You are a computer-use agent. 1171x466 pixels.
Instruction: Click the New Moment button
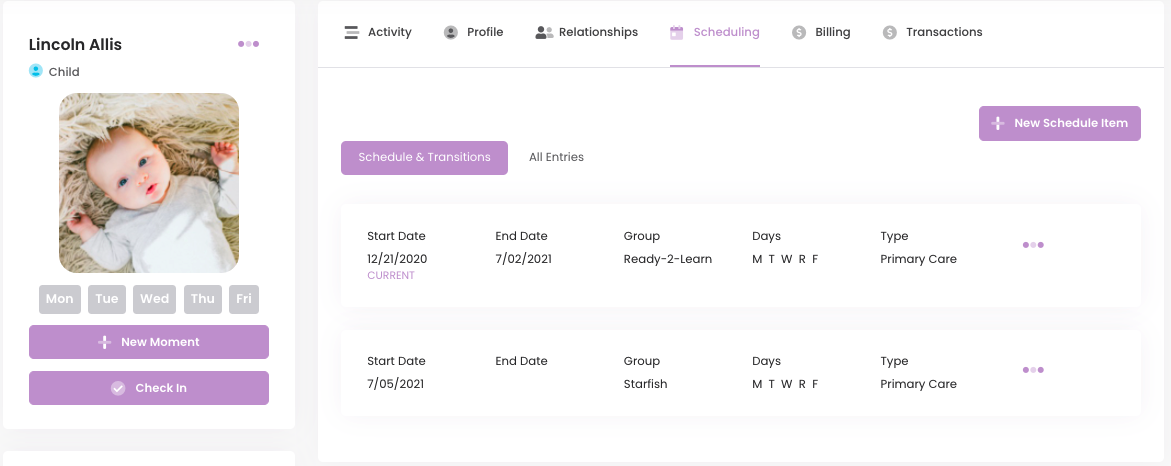[149, 342]
